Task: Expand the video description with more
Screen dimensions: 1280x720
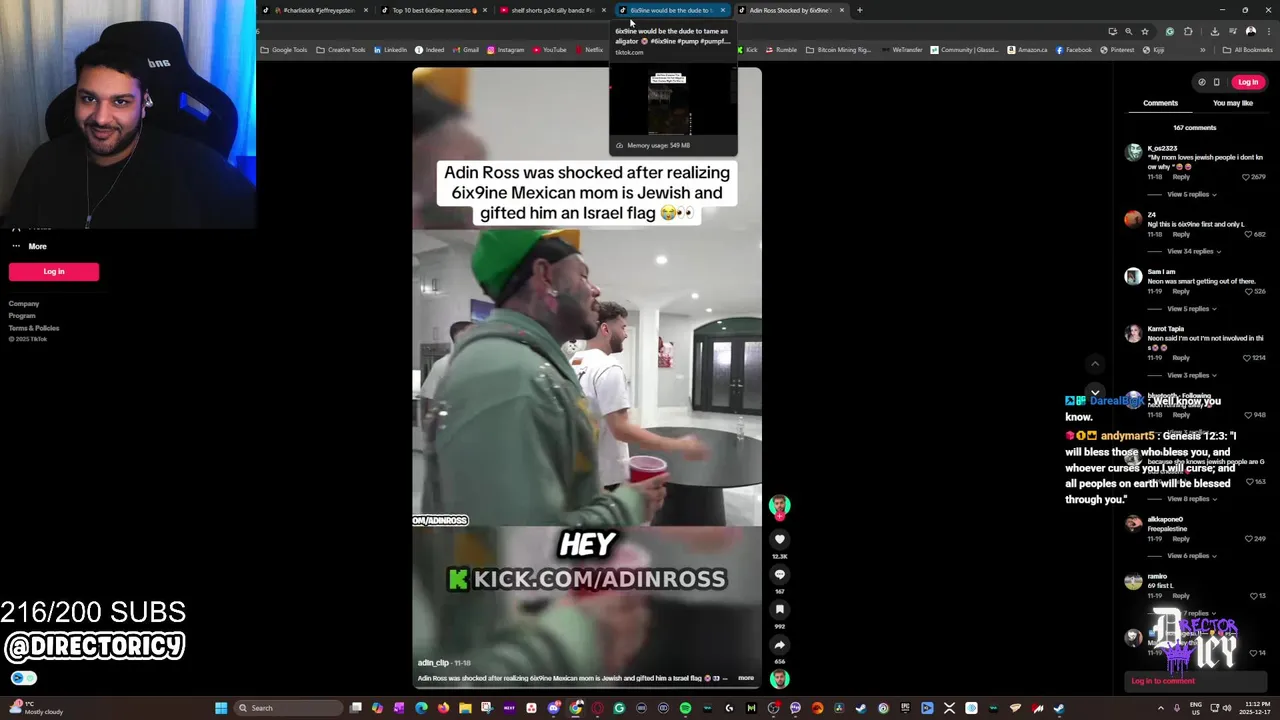Action: pos(746,678)
